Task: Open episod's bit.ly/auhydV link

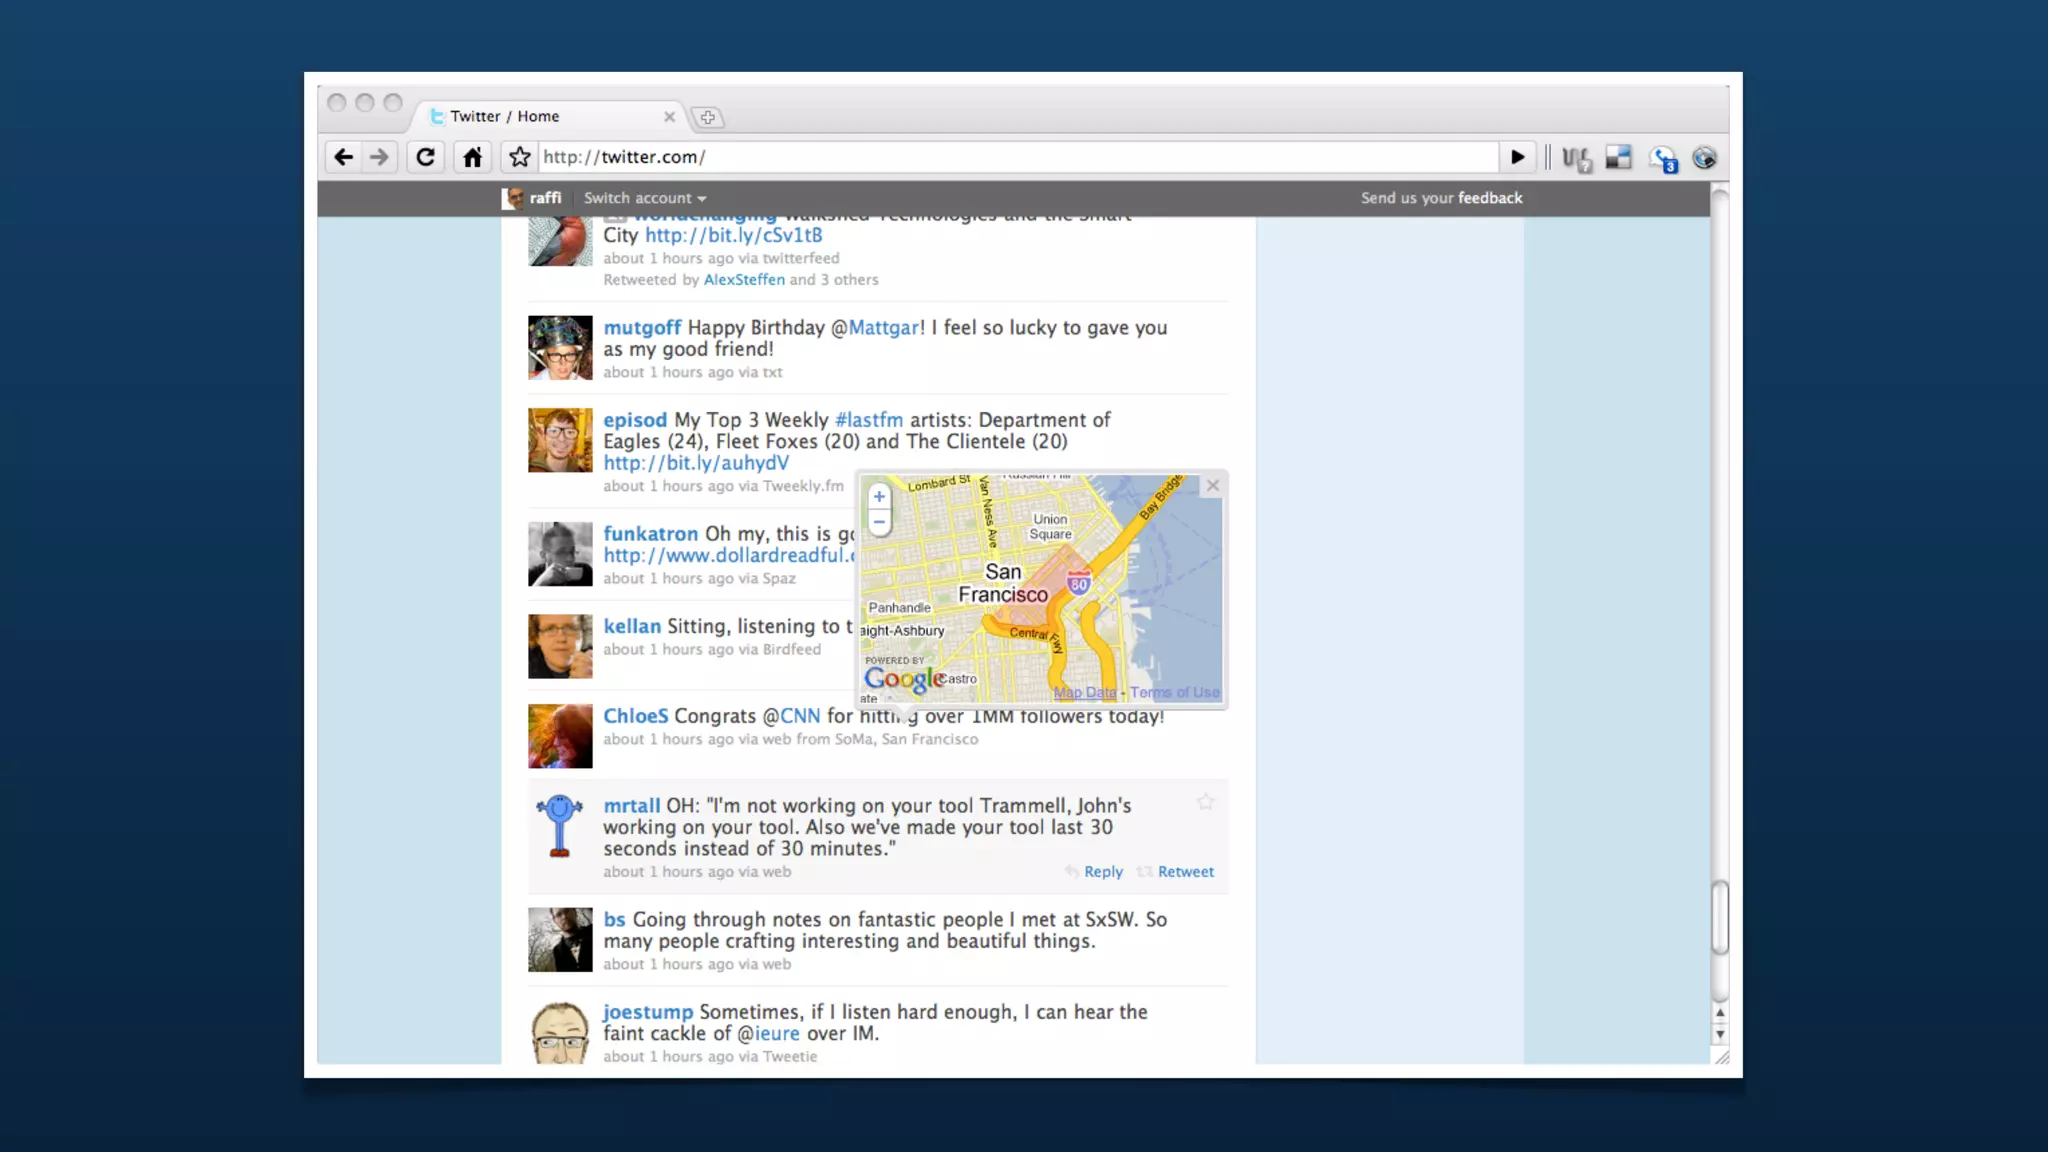Action: click(x=696, y=463)
